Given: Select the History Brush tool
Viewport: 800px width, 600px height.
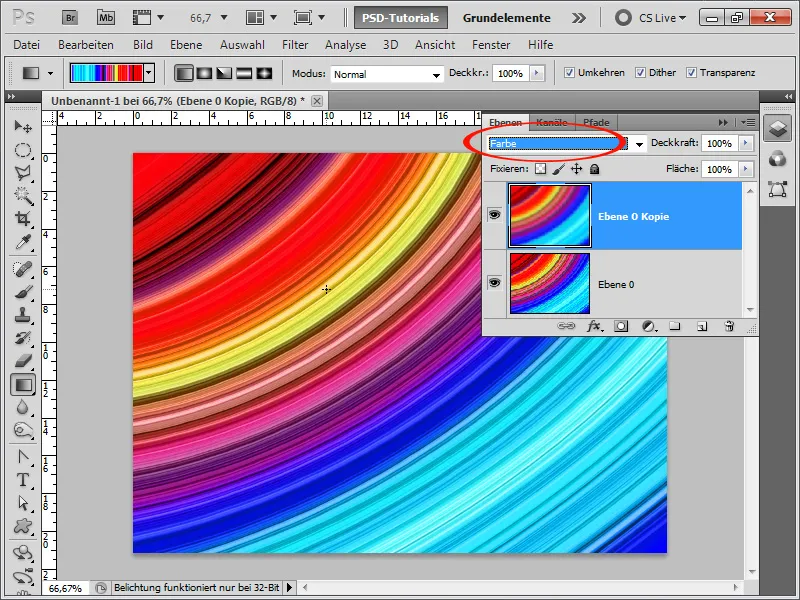Looking at the screenshot, I should (x=23, y=338).
